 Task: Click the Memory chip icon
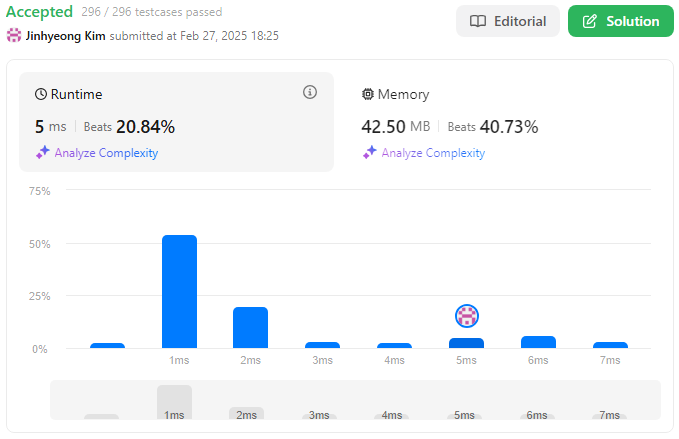click(x=368, y=94)
